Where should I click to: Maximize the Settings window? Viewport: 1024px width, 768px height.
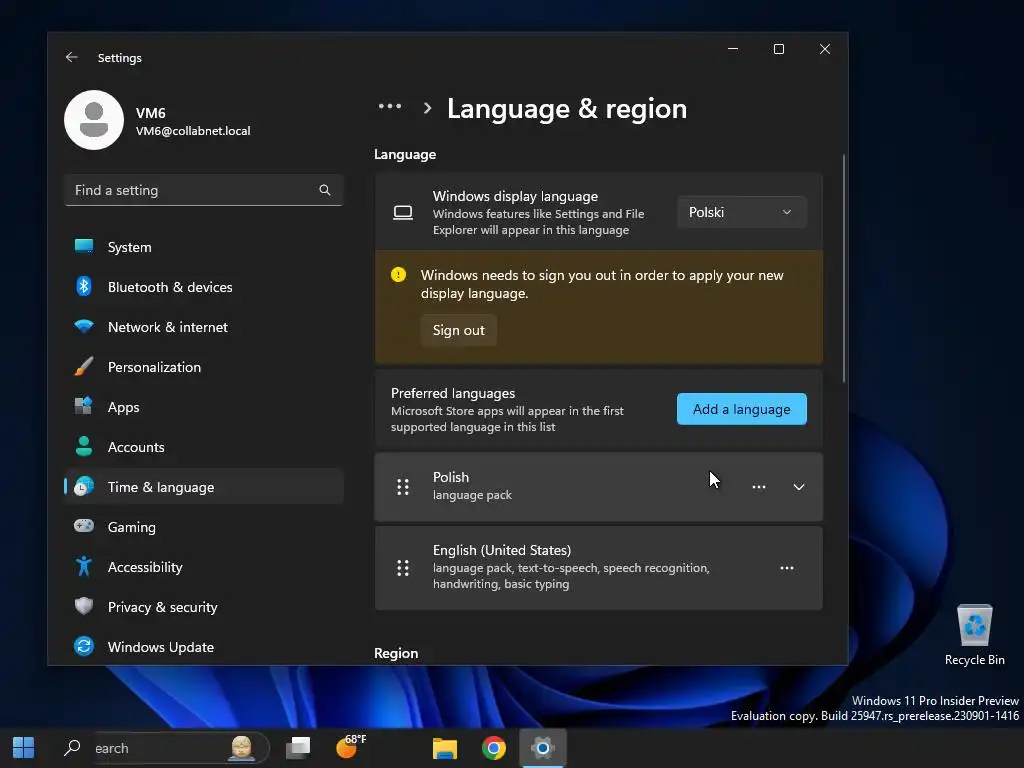tap(778, 49)
